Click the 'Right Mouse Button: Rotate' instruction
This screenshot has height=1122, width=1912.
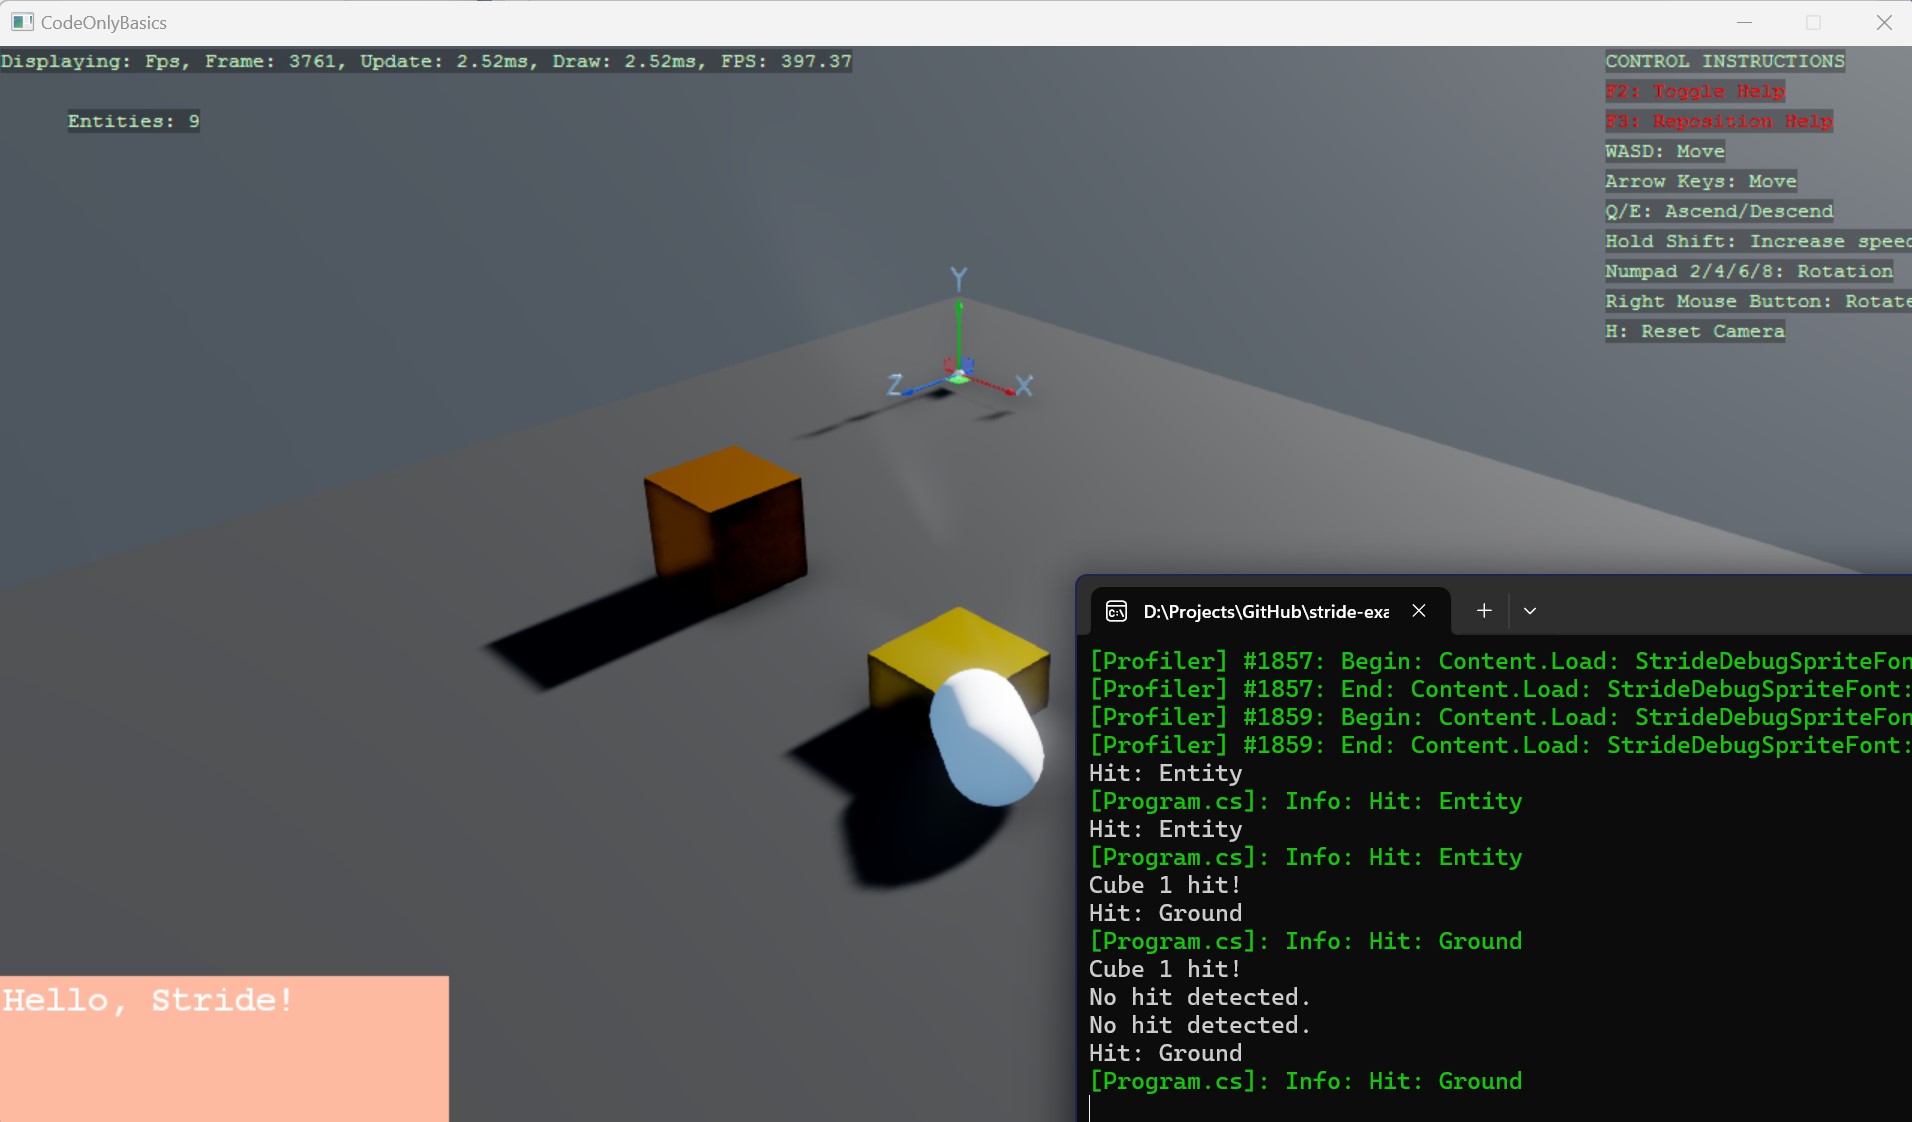pos(1758,301)
